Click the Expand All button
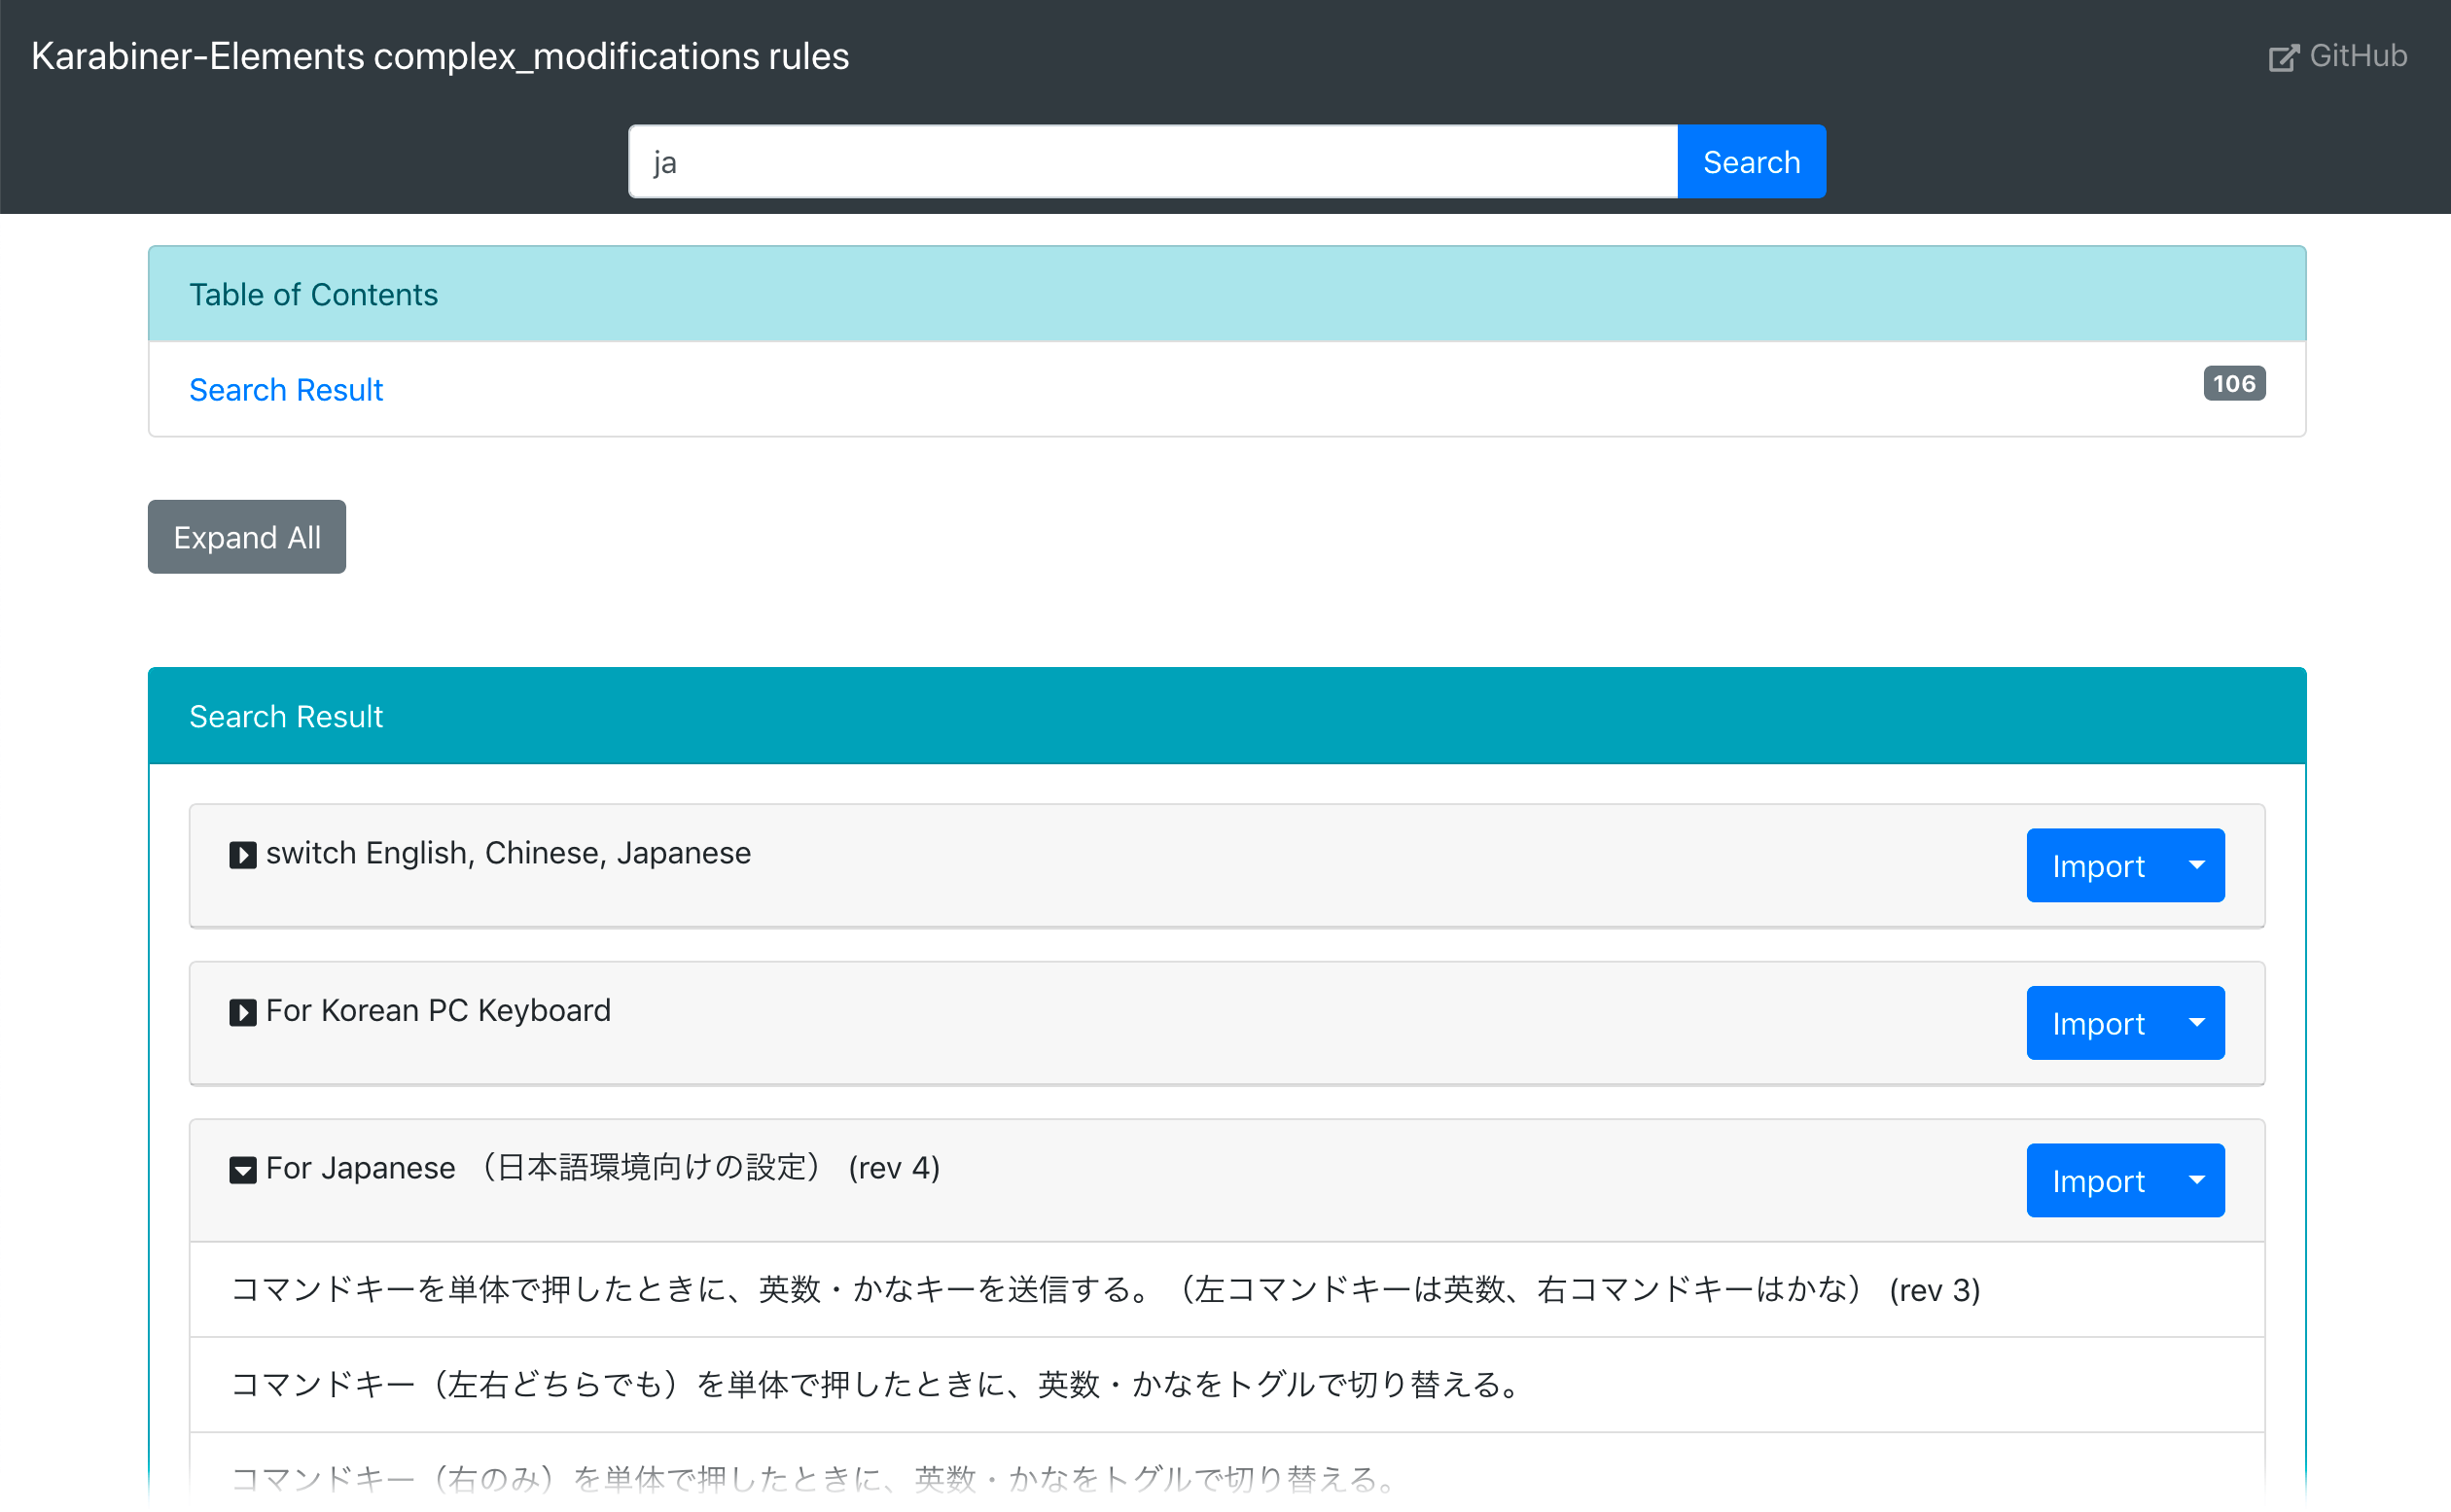The height and width of the screenshot is (1512, 2451). pyautogui.click(x=247, y=537)
